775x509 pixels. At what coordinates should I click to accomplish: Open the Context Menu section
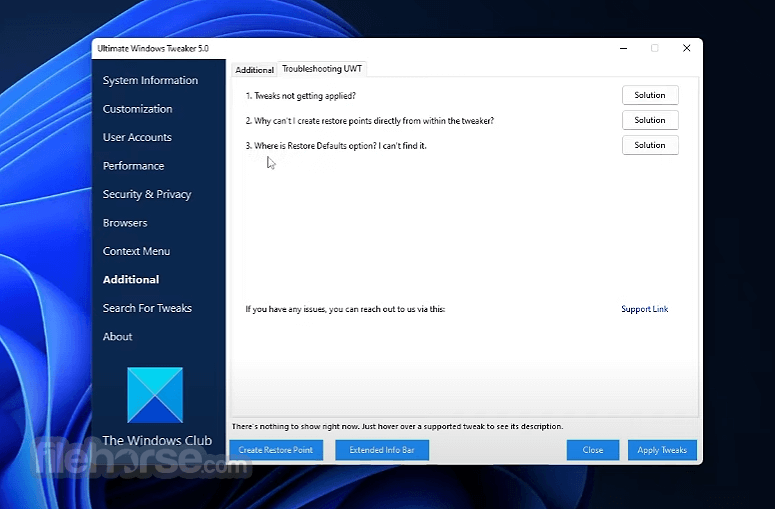coord(136,251)
